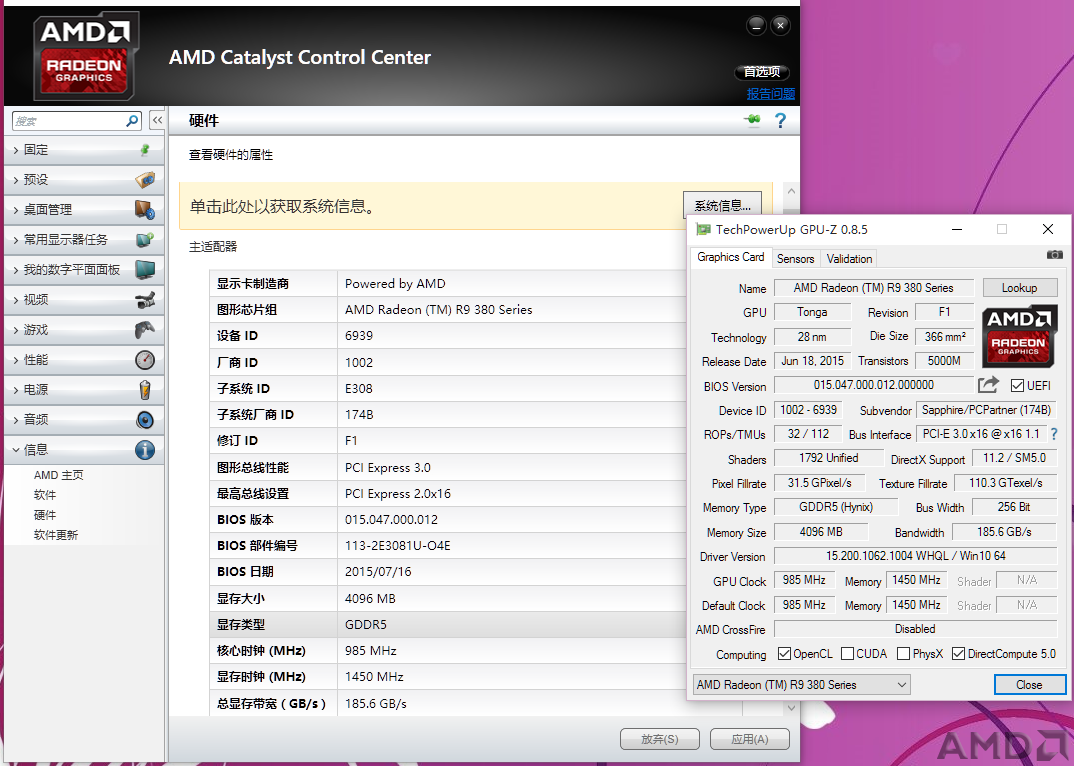Switch to the Validation tab
This screenshot has height=766, width=1074.
coord(849,258)
